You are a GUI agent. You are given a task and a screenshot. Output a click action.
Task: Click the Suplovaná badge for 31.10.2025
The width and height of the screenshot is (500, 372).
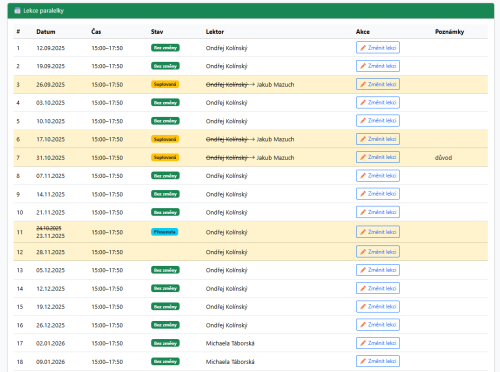165,157
